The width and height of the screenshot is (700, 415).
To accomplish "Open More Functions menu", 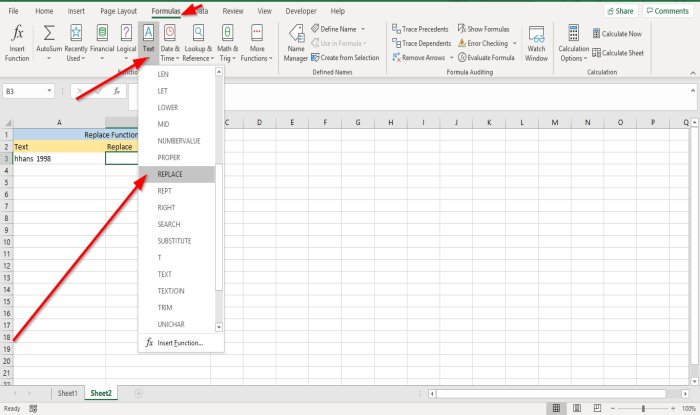I will tap(257, 43).
